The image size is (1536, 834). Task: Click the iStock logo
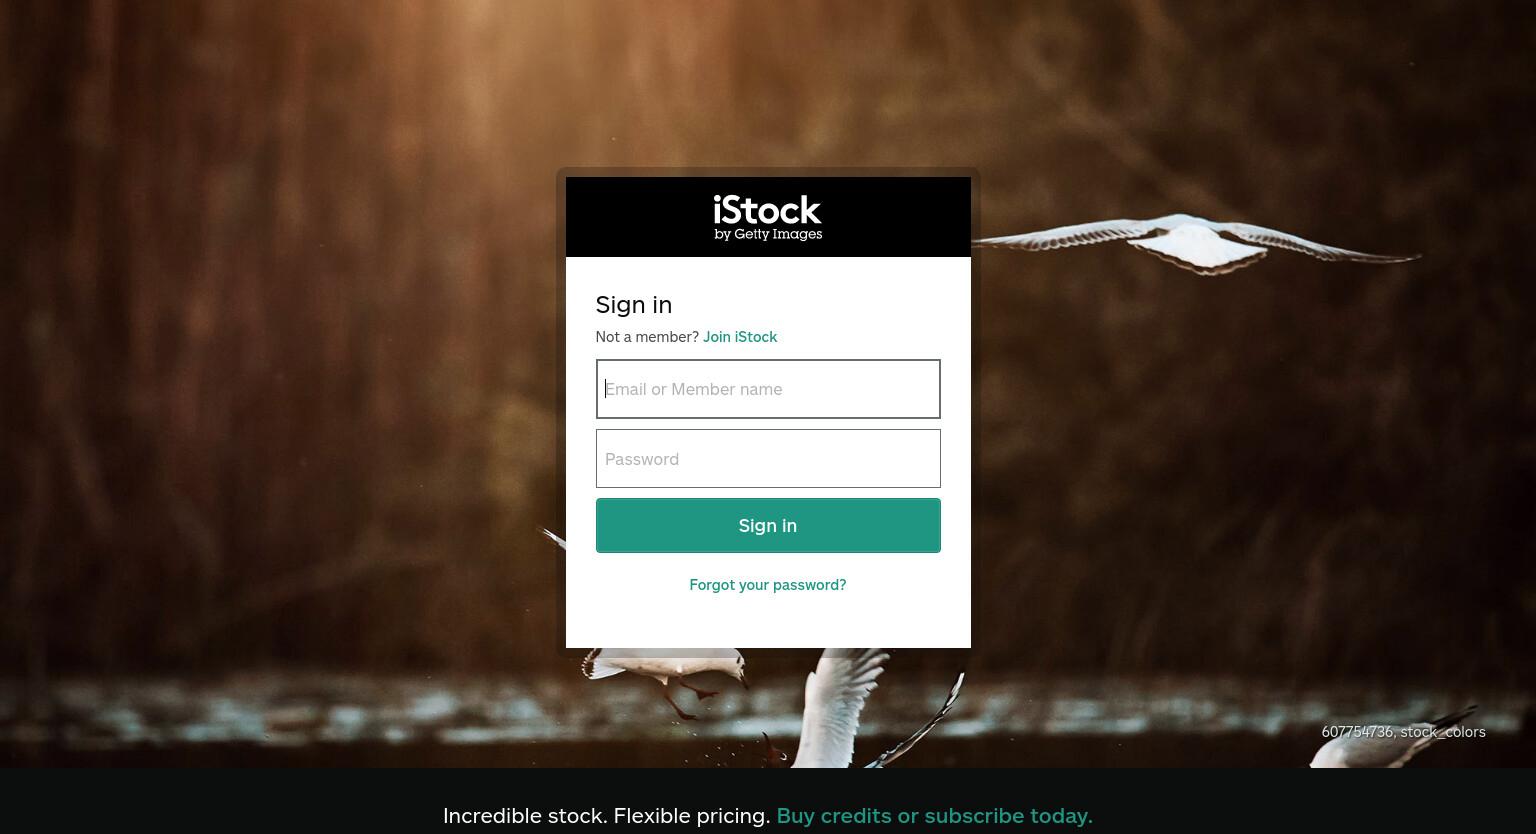point(767,217)
